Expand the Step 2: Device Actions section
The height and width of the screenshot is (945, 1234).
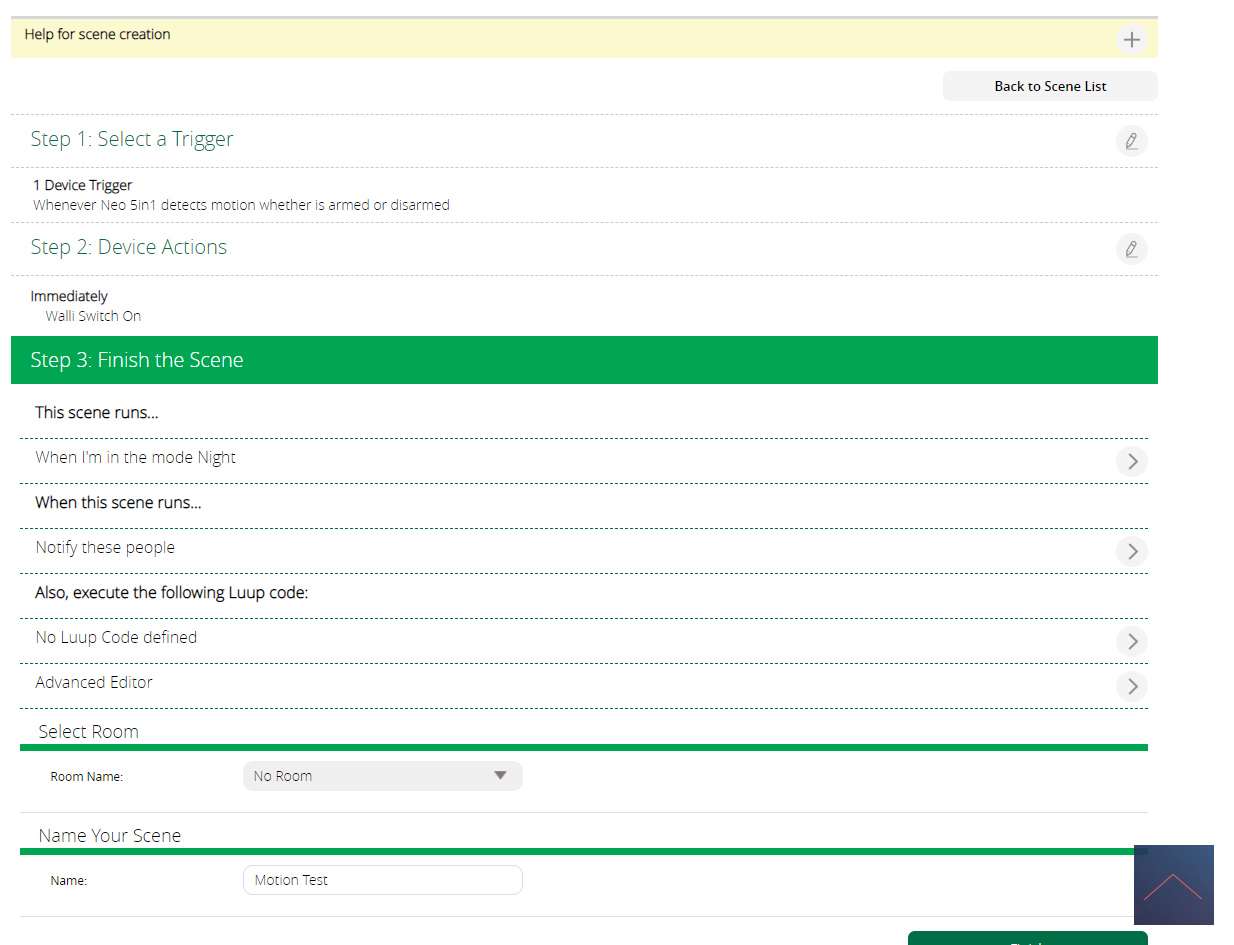pyautogui.click(x=129, y=247)
